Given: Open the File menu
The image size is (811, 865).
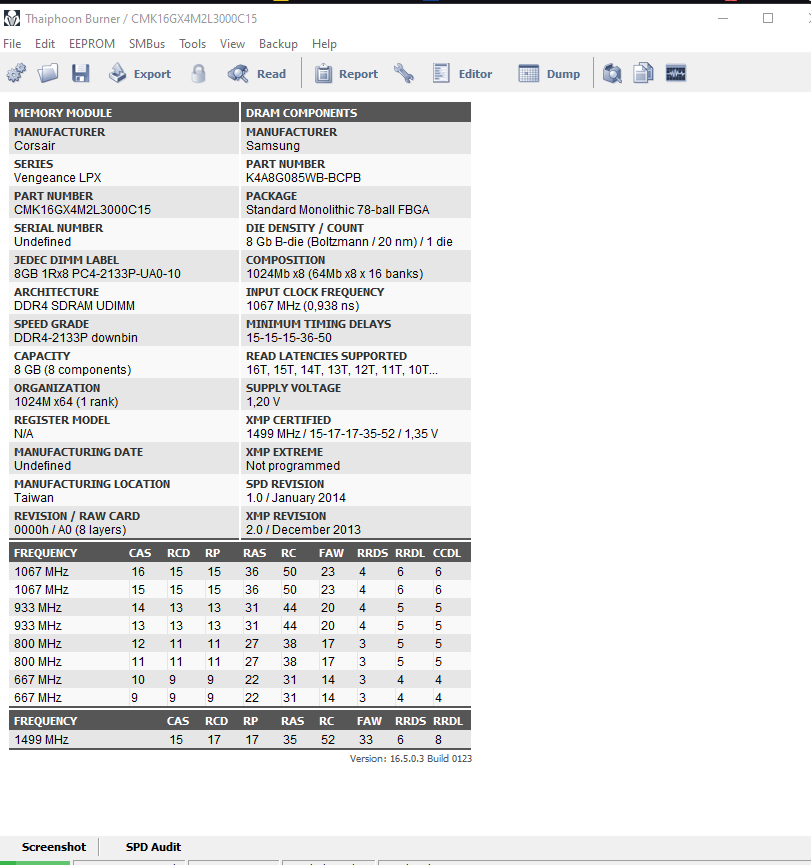Looking at the screenshot, I should (12, 44).
